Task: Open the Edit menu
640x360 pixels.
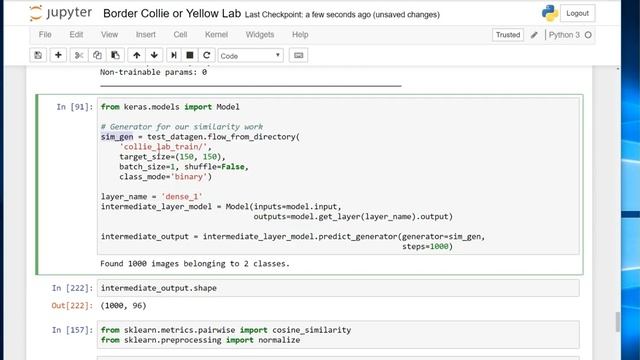Action: (76, 35)
